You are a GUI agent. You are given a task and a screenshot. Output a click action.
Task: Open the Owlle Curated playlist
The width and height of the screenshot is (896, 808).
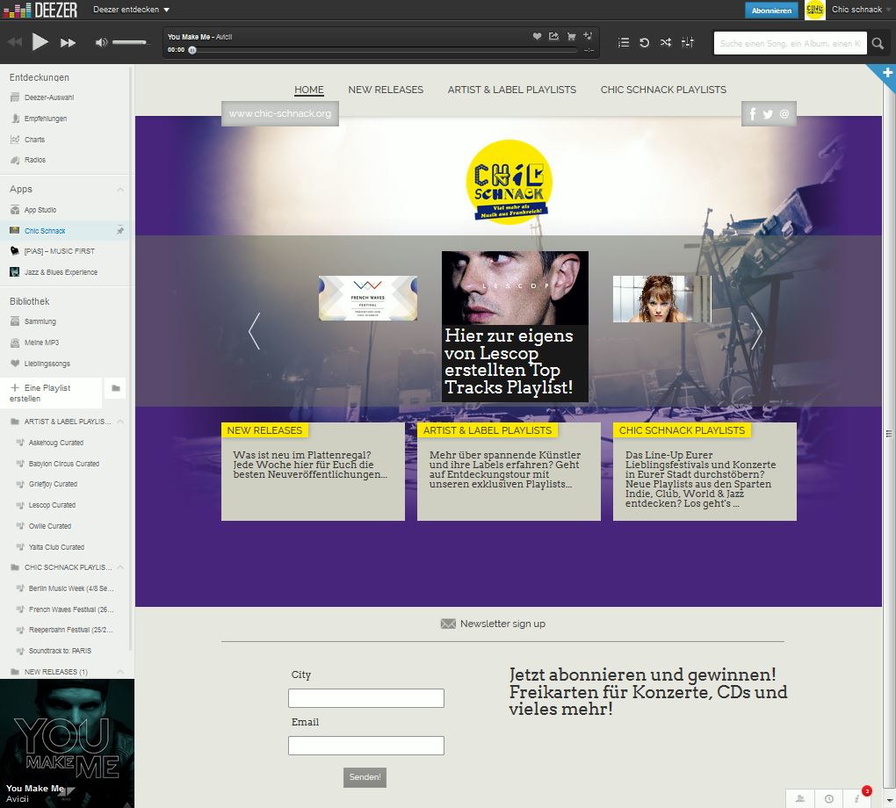[x=50, y=526]
